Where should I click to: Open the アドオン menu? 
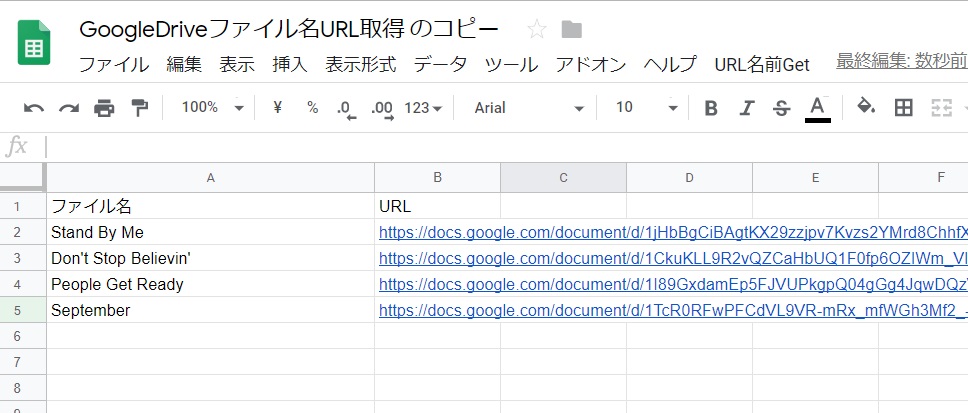click(591, 64)
